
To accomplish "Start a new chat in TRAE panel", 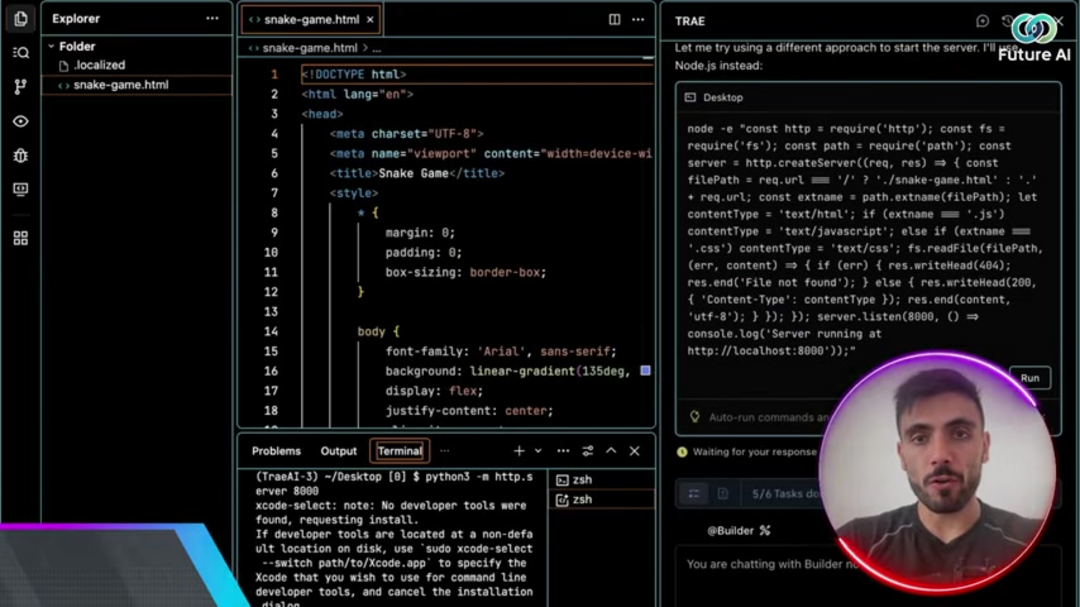I will (982, 21).
